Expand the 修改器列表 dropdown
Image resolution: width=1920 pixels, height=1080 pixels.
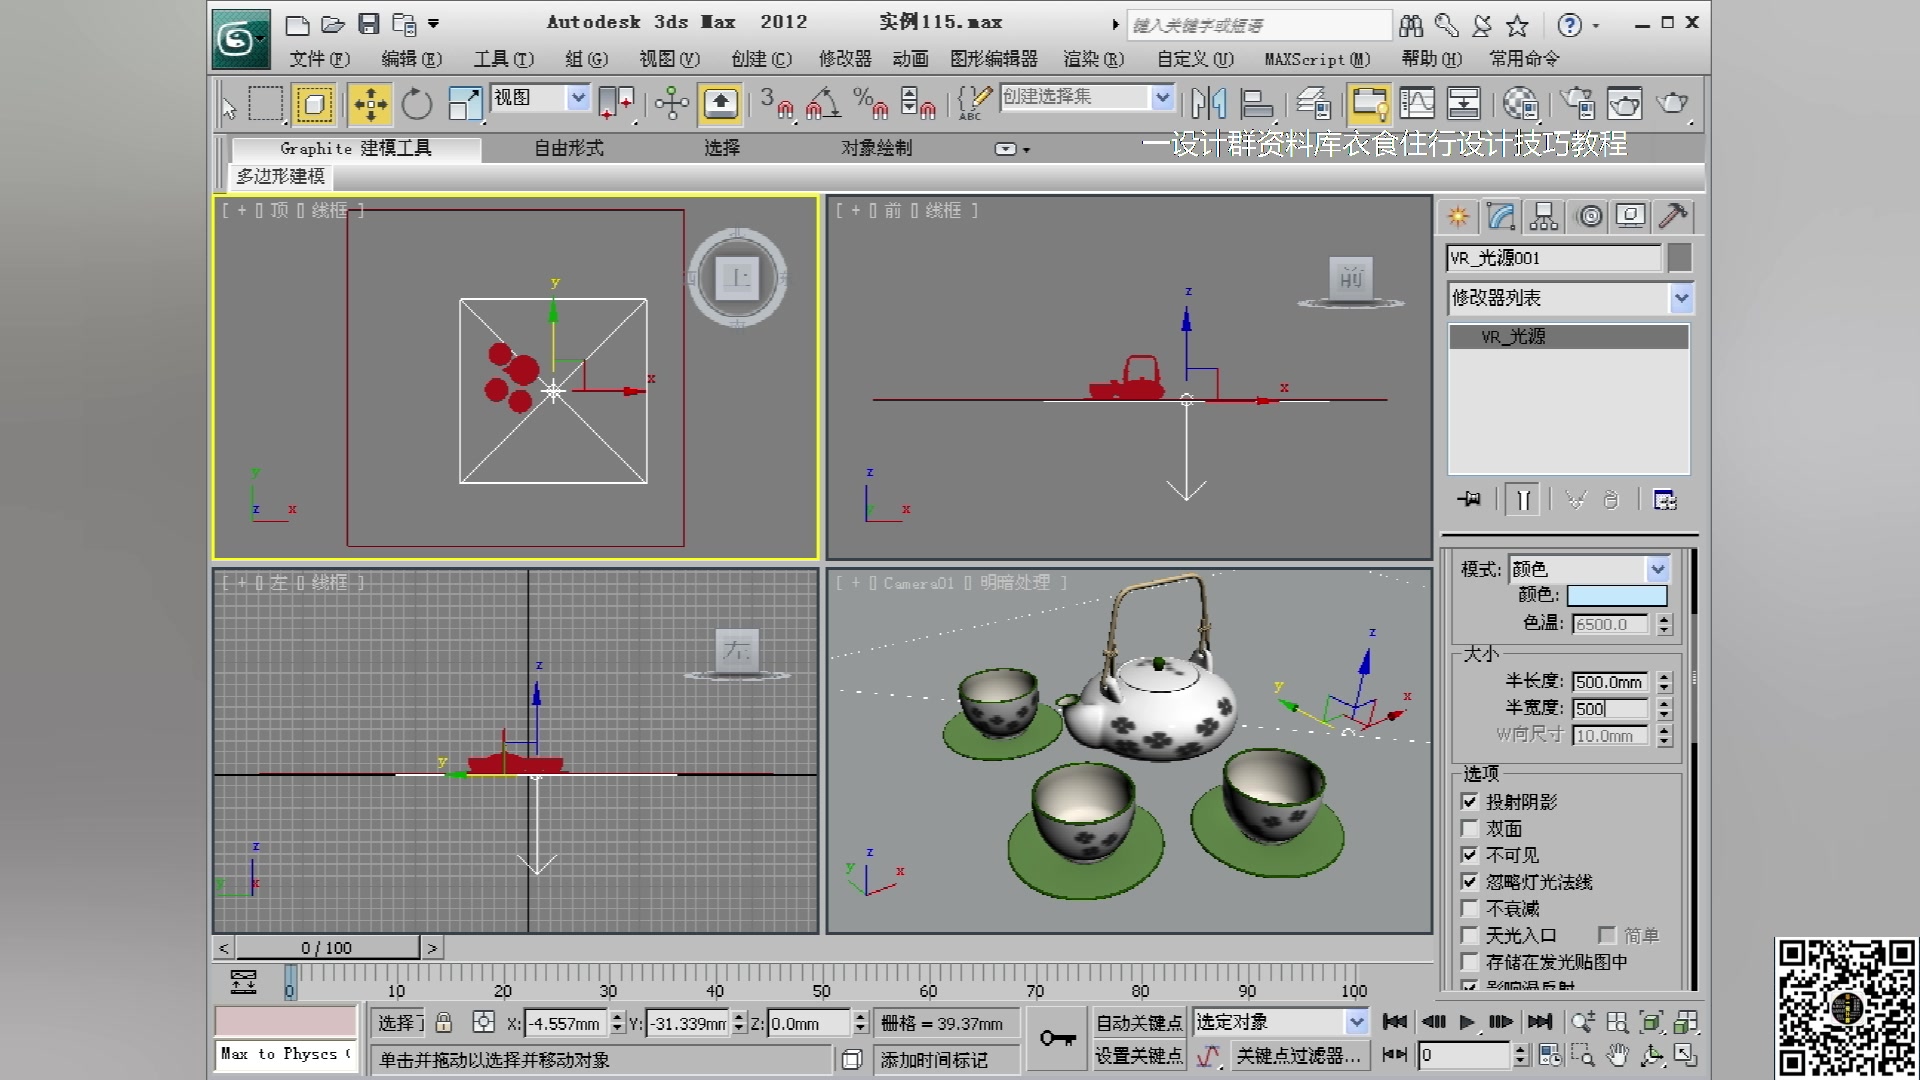click(x=1680, y=298)
